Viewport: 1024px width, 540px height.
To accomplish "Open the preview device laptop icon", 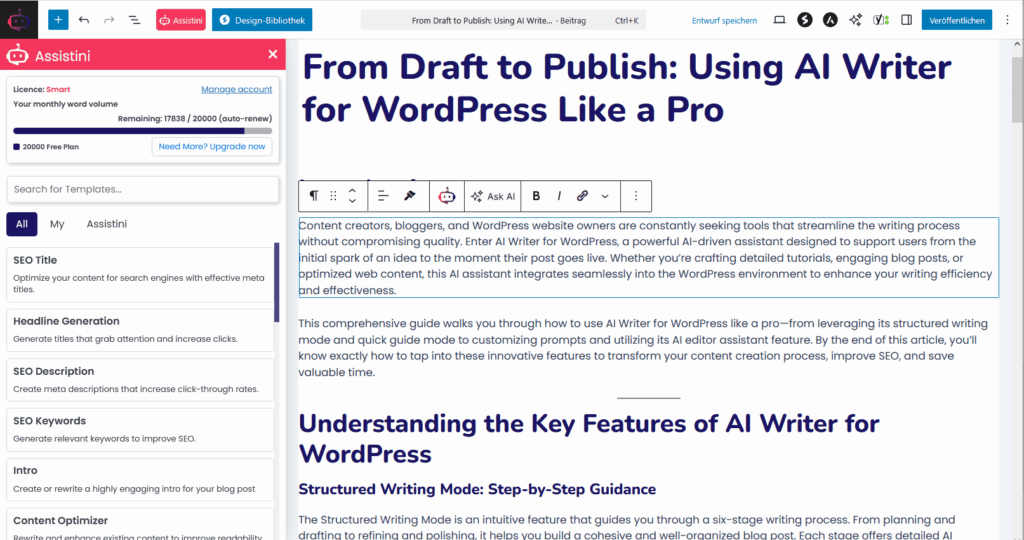I will (779, 20).
